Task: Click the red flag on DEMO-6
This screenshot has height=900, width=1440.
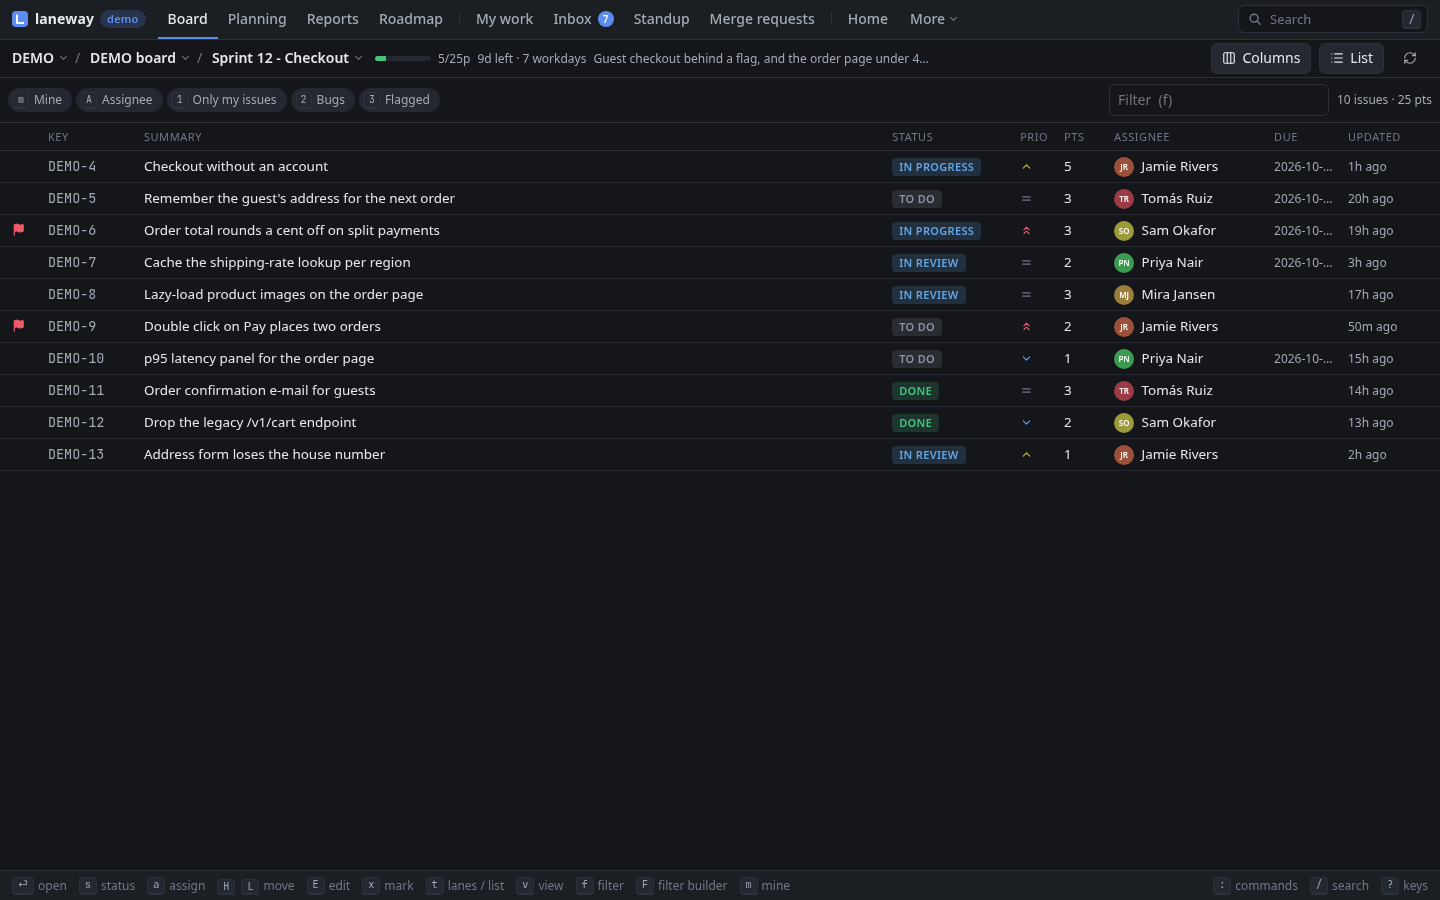Action: (18, 230)
